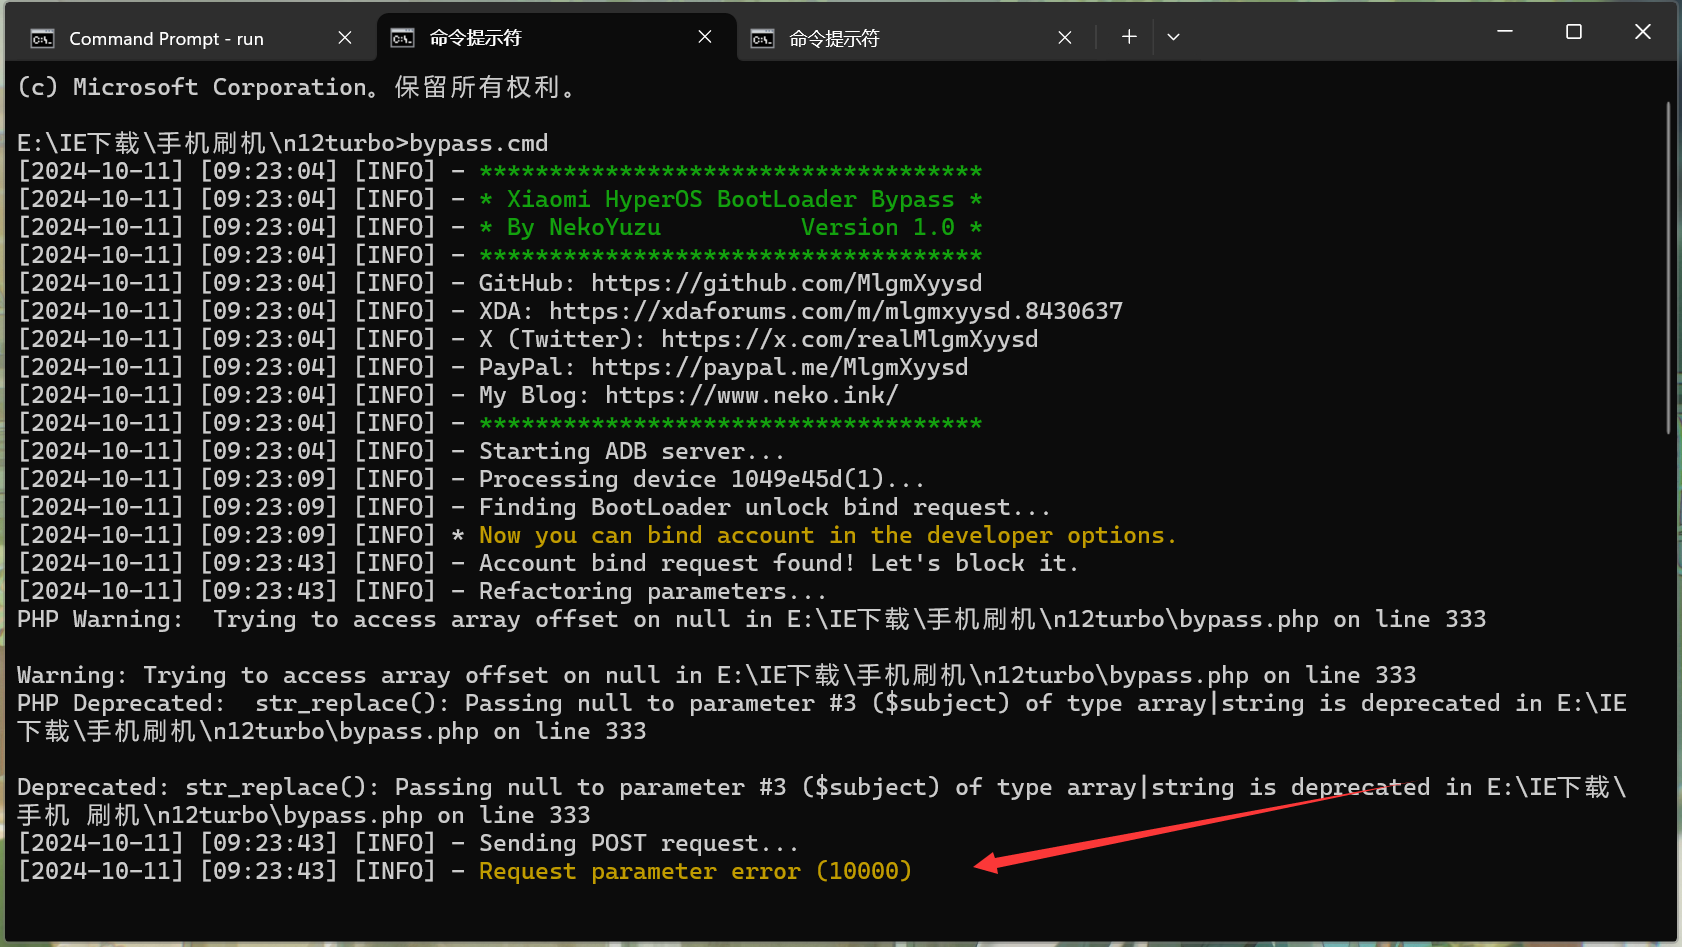Click the 'PHP Warning:' line text
The image size is (1682, 947).
[752, 619]
